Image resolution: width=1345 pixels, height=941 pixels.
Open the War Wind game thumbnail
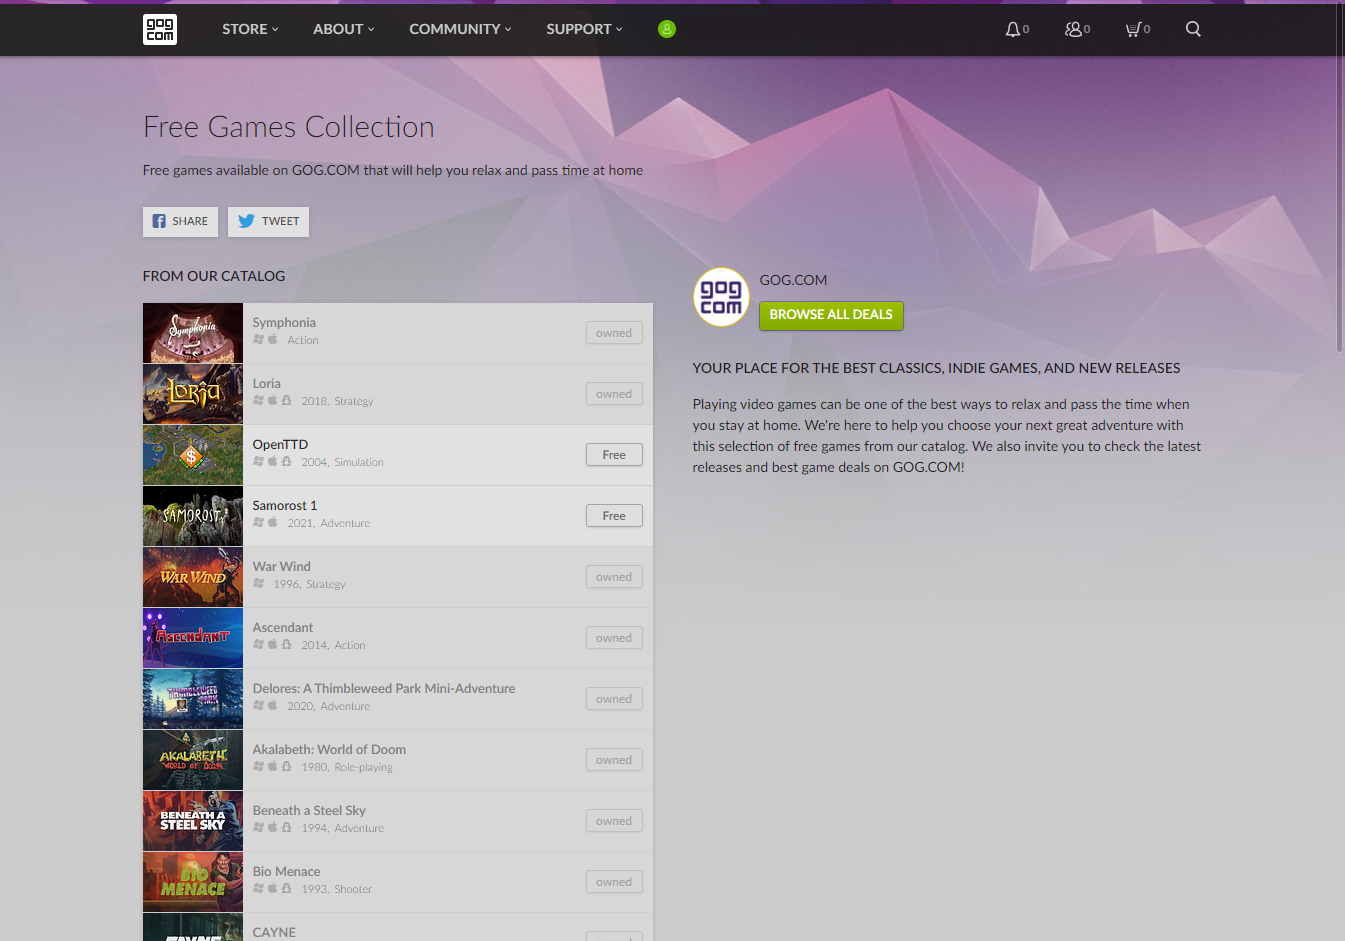193,577
